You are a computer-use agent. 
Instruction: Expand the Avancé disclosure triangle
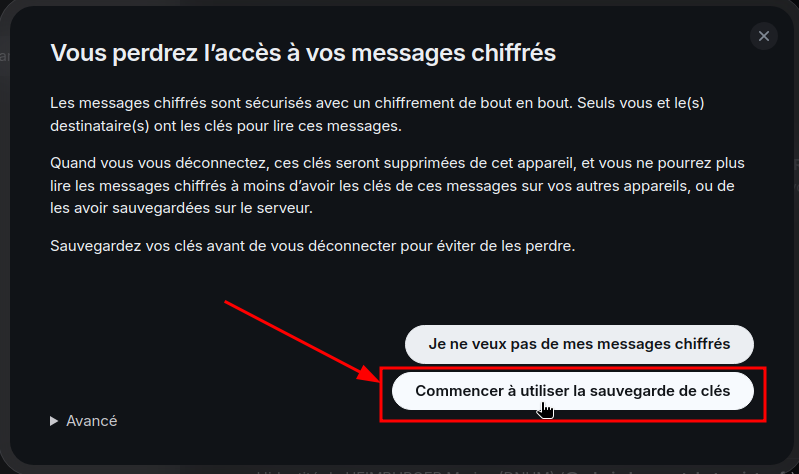(54, 421)
